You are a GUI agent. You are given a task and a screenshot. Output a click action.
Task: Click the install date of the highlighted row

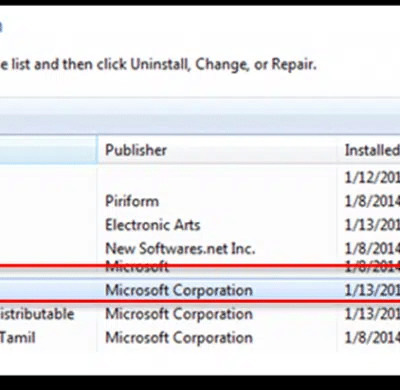[x=372, y=290]
